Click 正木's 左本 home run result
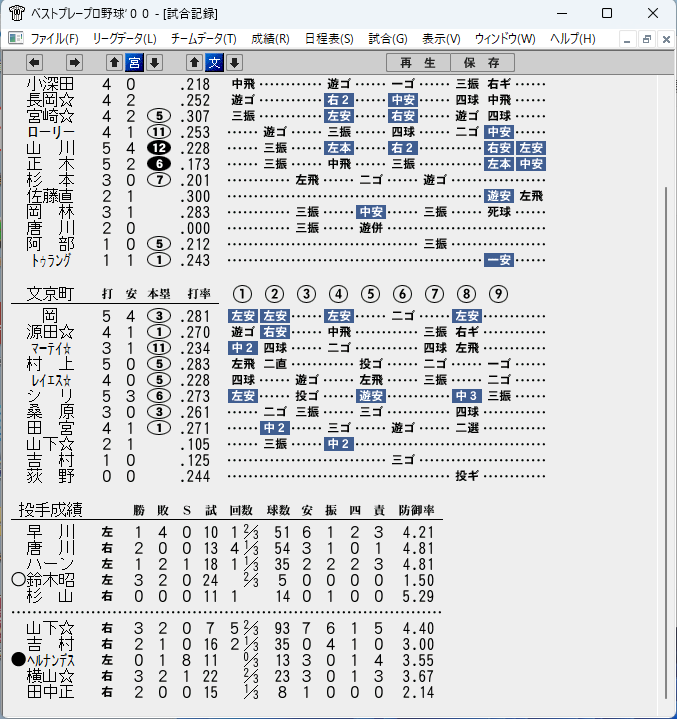677x719 pixels. [499, 164]
